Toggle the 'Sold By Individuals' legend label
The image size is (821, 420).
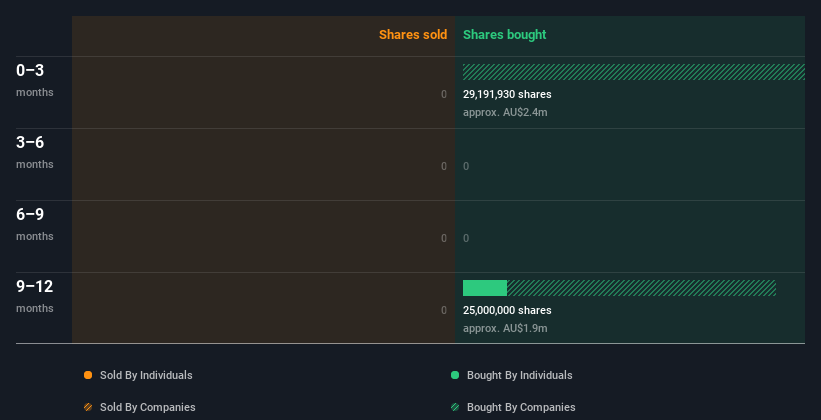coord(146,375)
